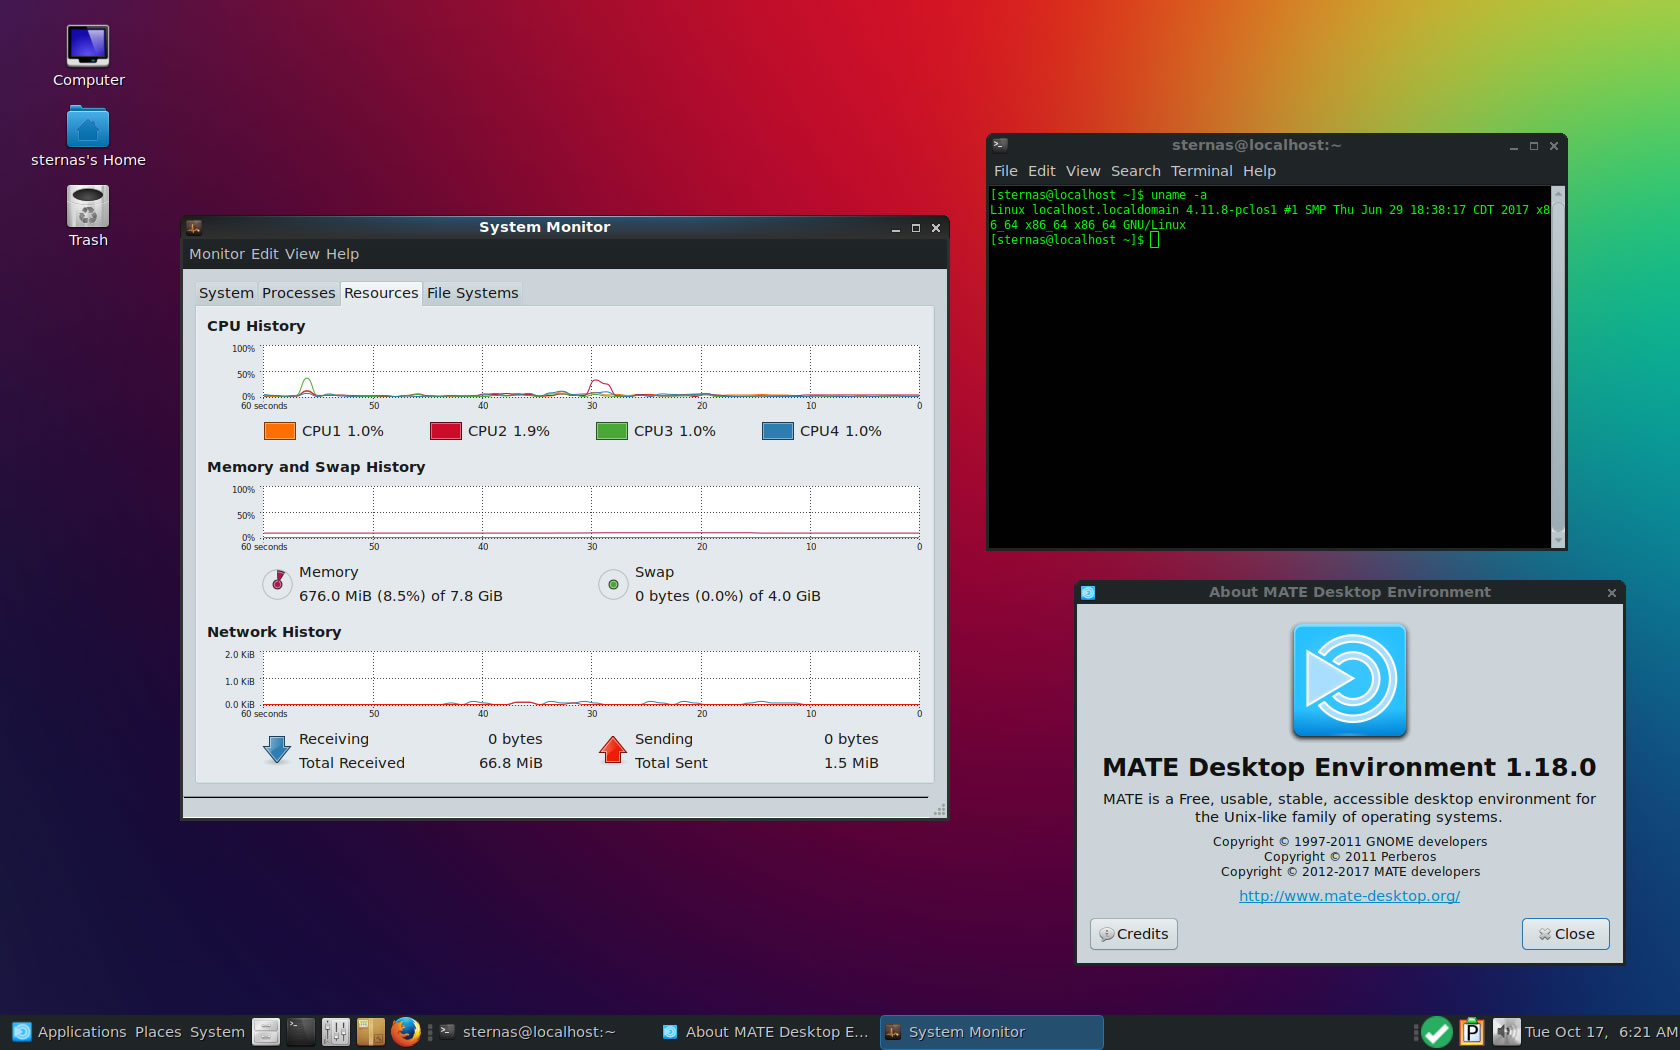Image resolution: width=1680 pixels, height=1050 pixels.
Task: Click the Total Sent value '1.5 MiB'
Action: click(x=851, y=763)
